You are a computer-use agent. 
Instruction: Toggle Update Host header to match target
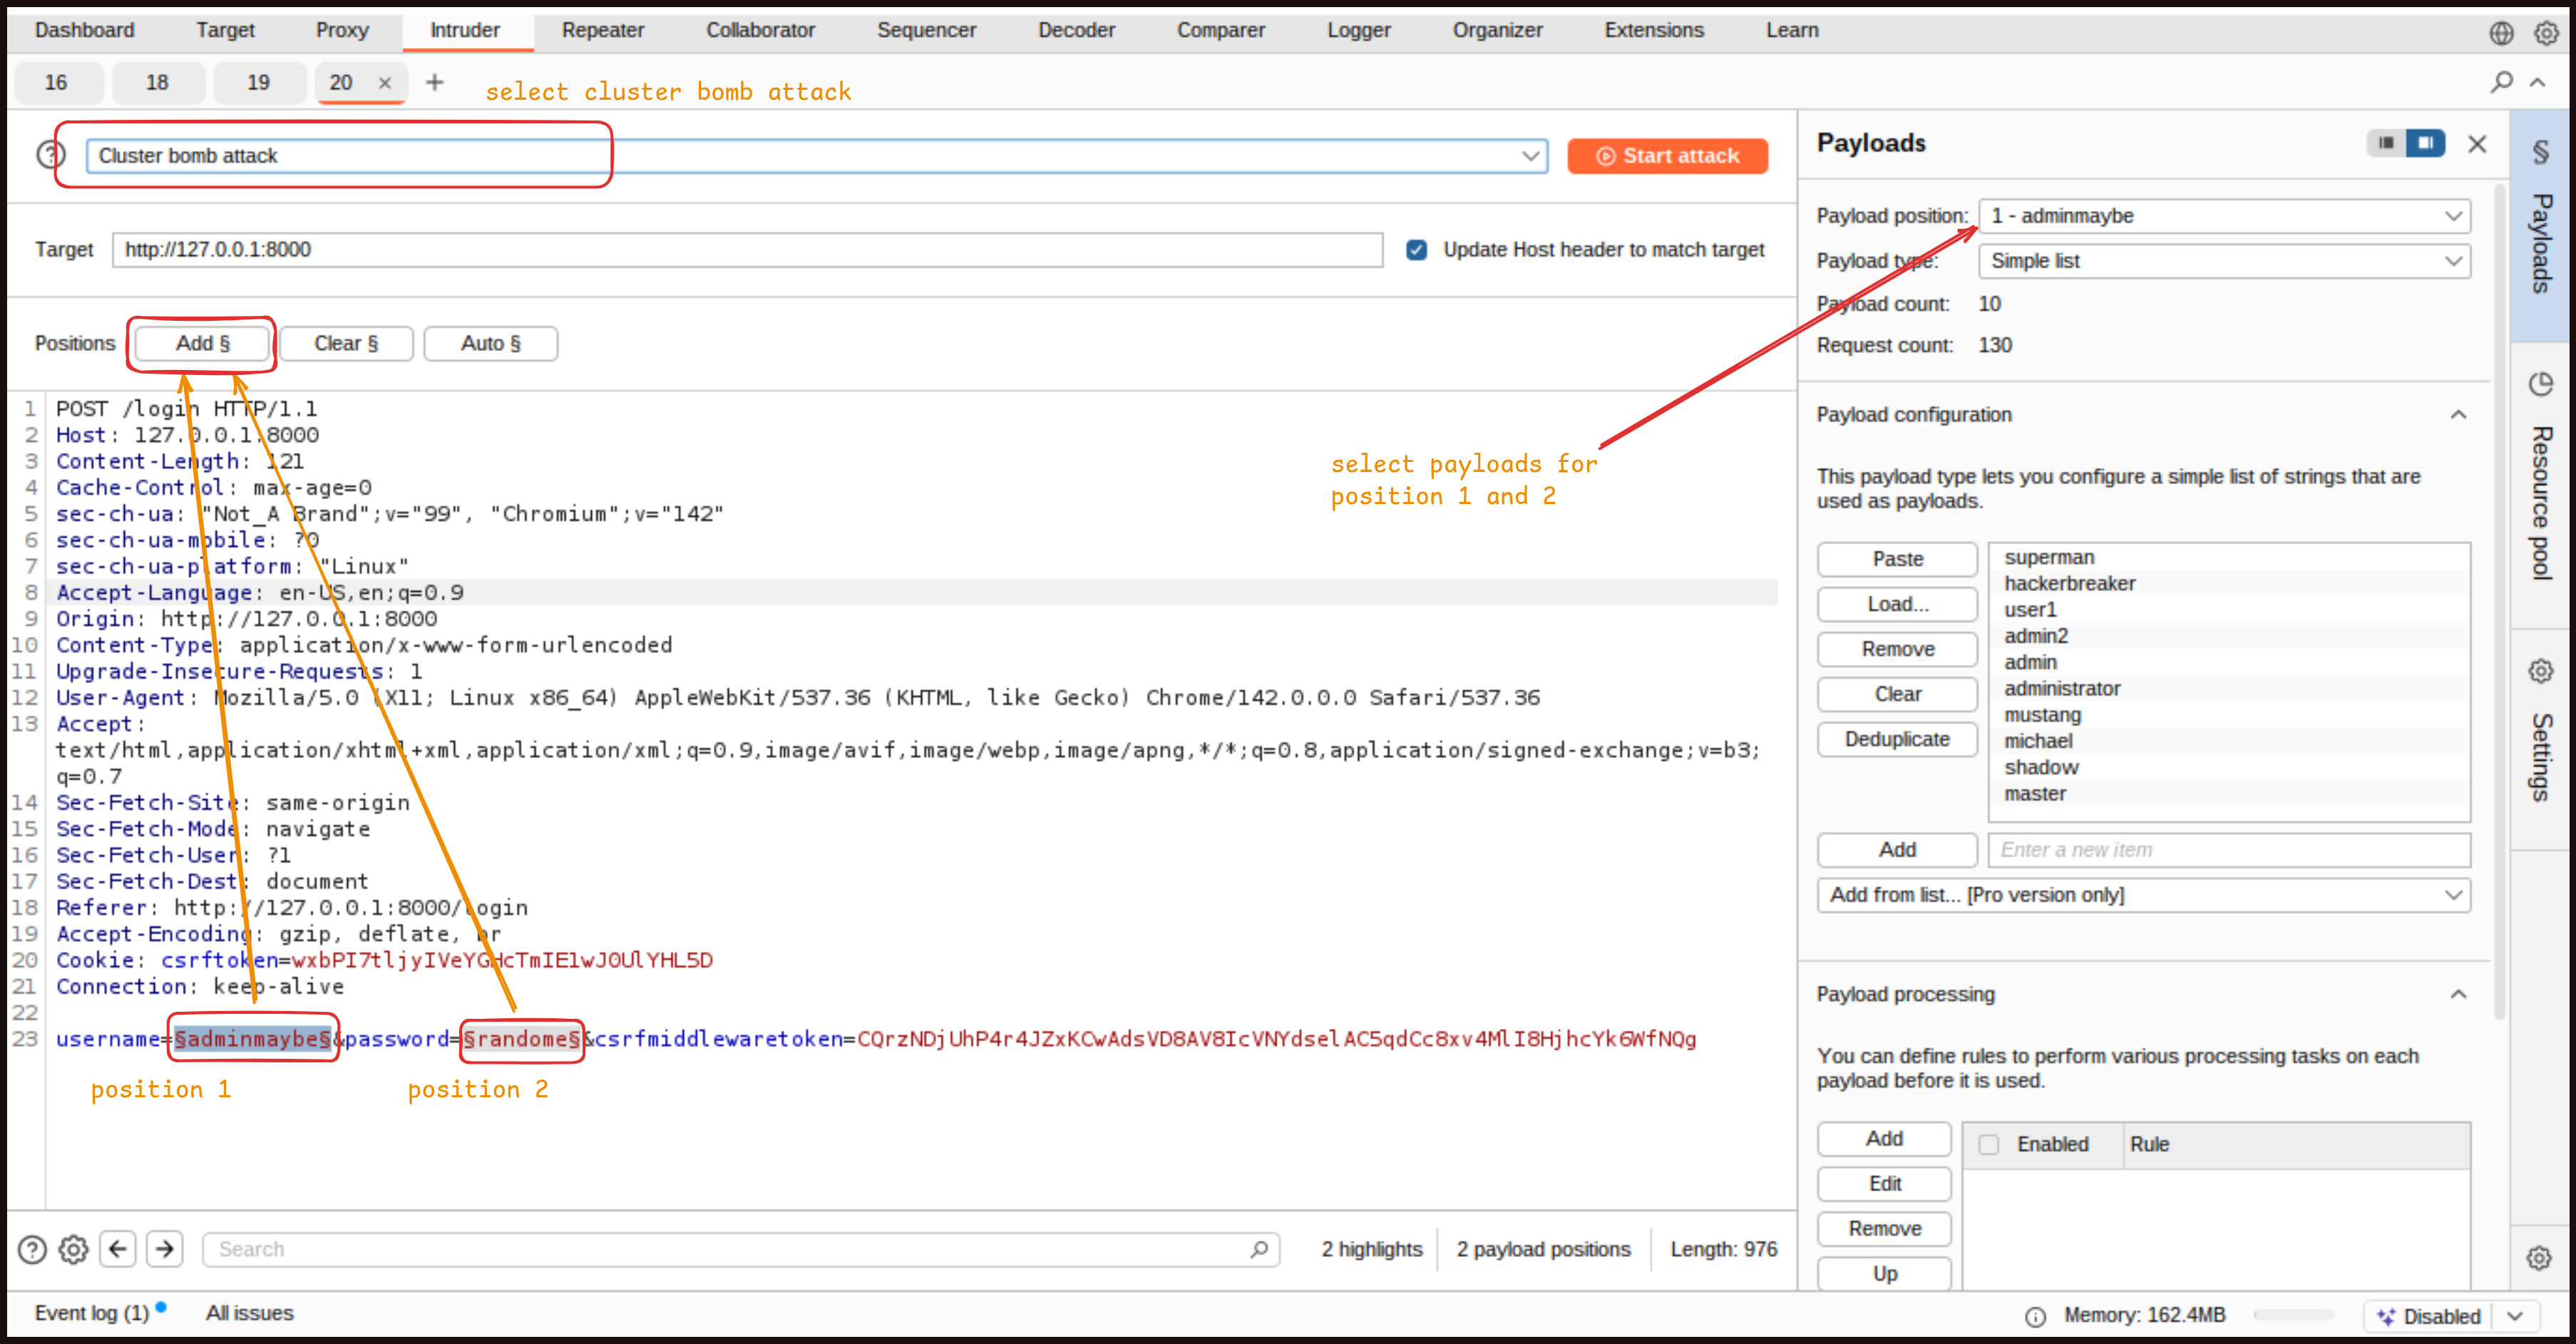1416,250
